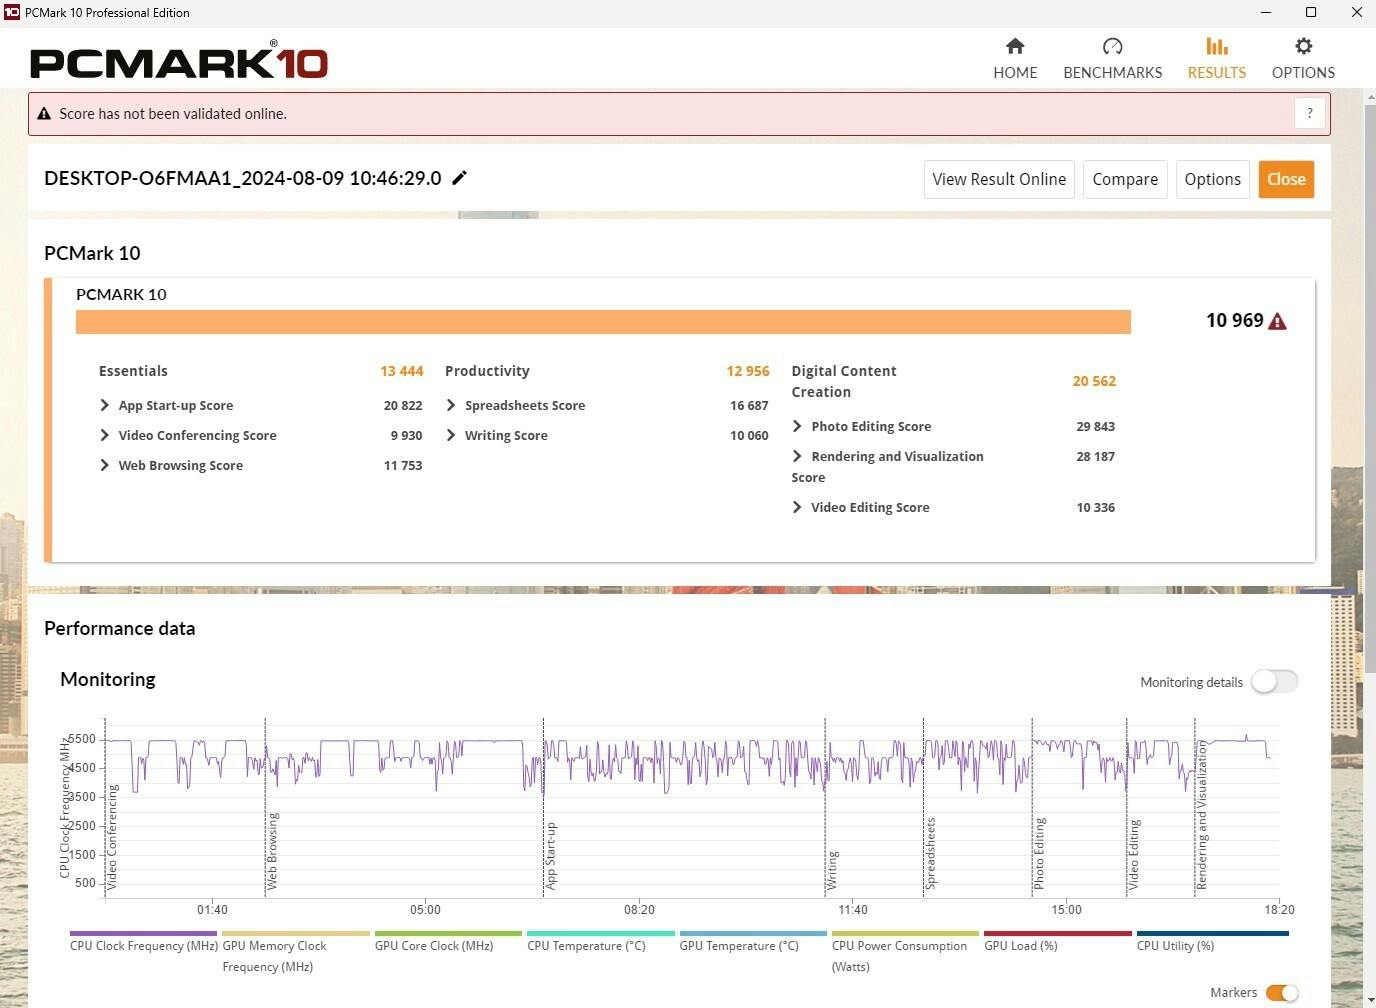Screen dimensions: 1376x1008
Task: Open the OPTIONS tab
Action: click(1303, 58)
